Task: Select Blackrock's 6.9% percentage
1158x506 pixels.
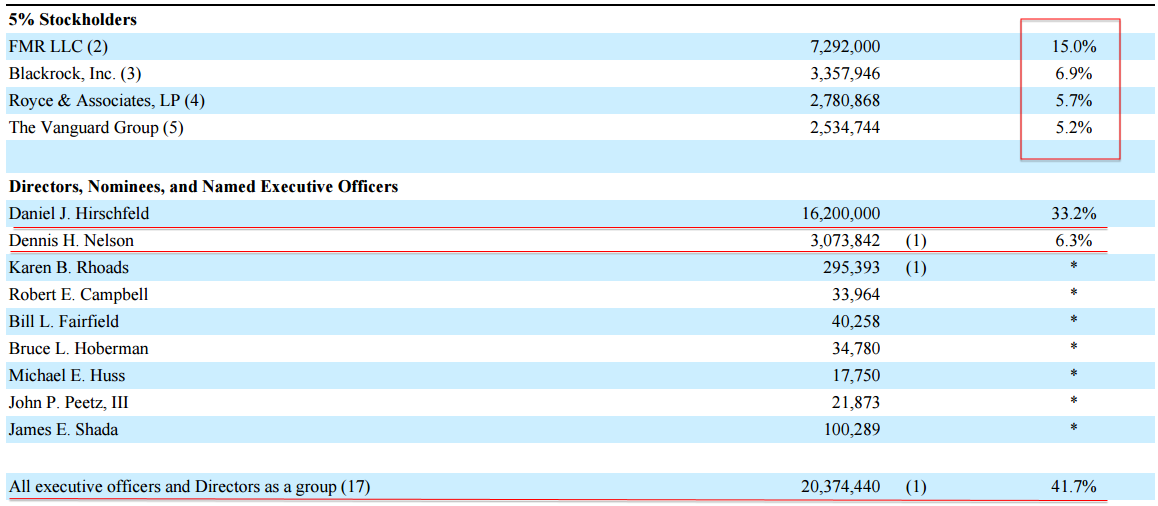Action: click(1073, 74)
